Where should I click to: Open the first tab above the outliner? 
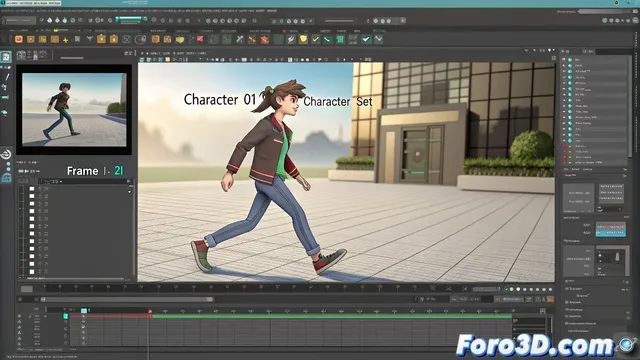tap(565, 51)
